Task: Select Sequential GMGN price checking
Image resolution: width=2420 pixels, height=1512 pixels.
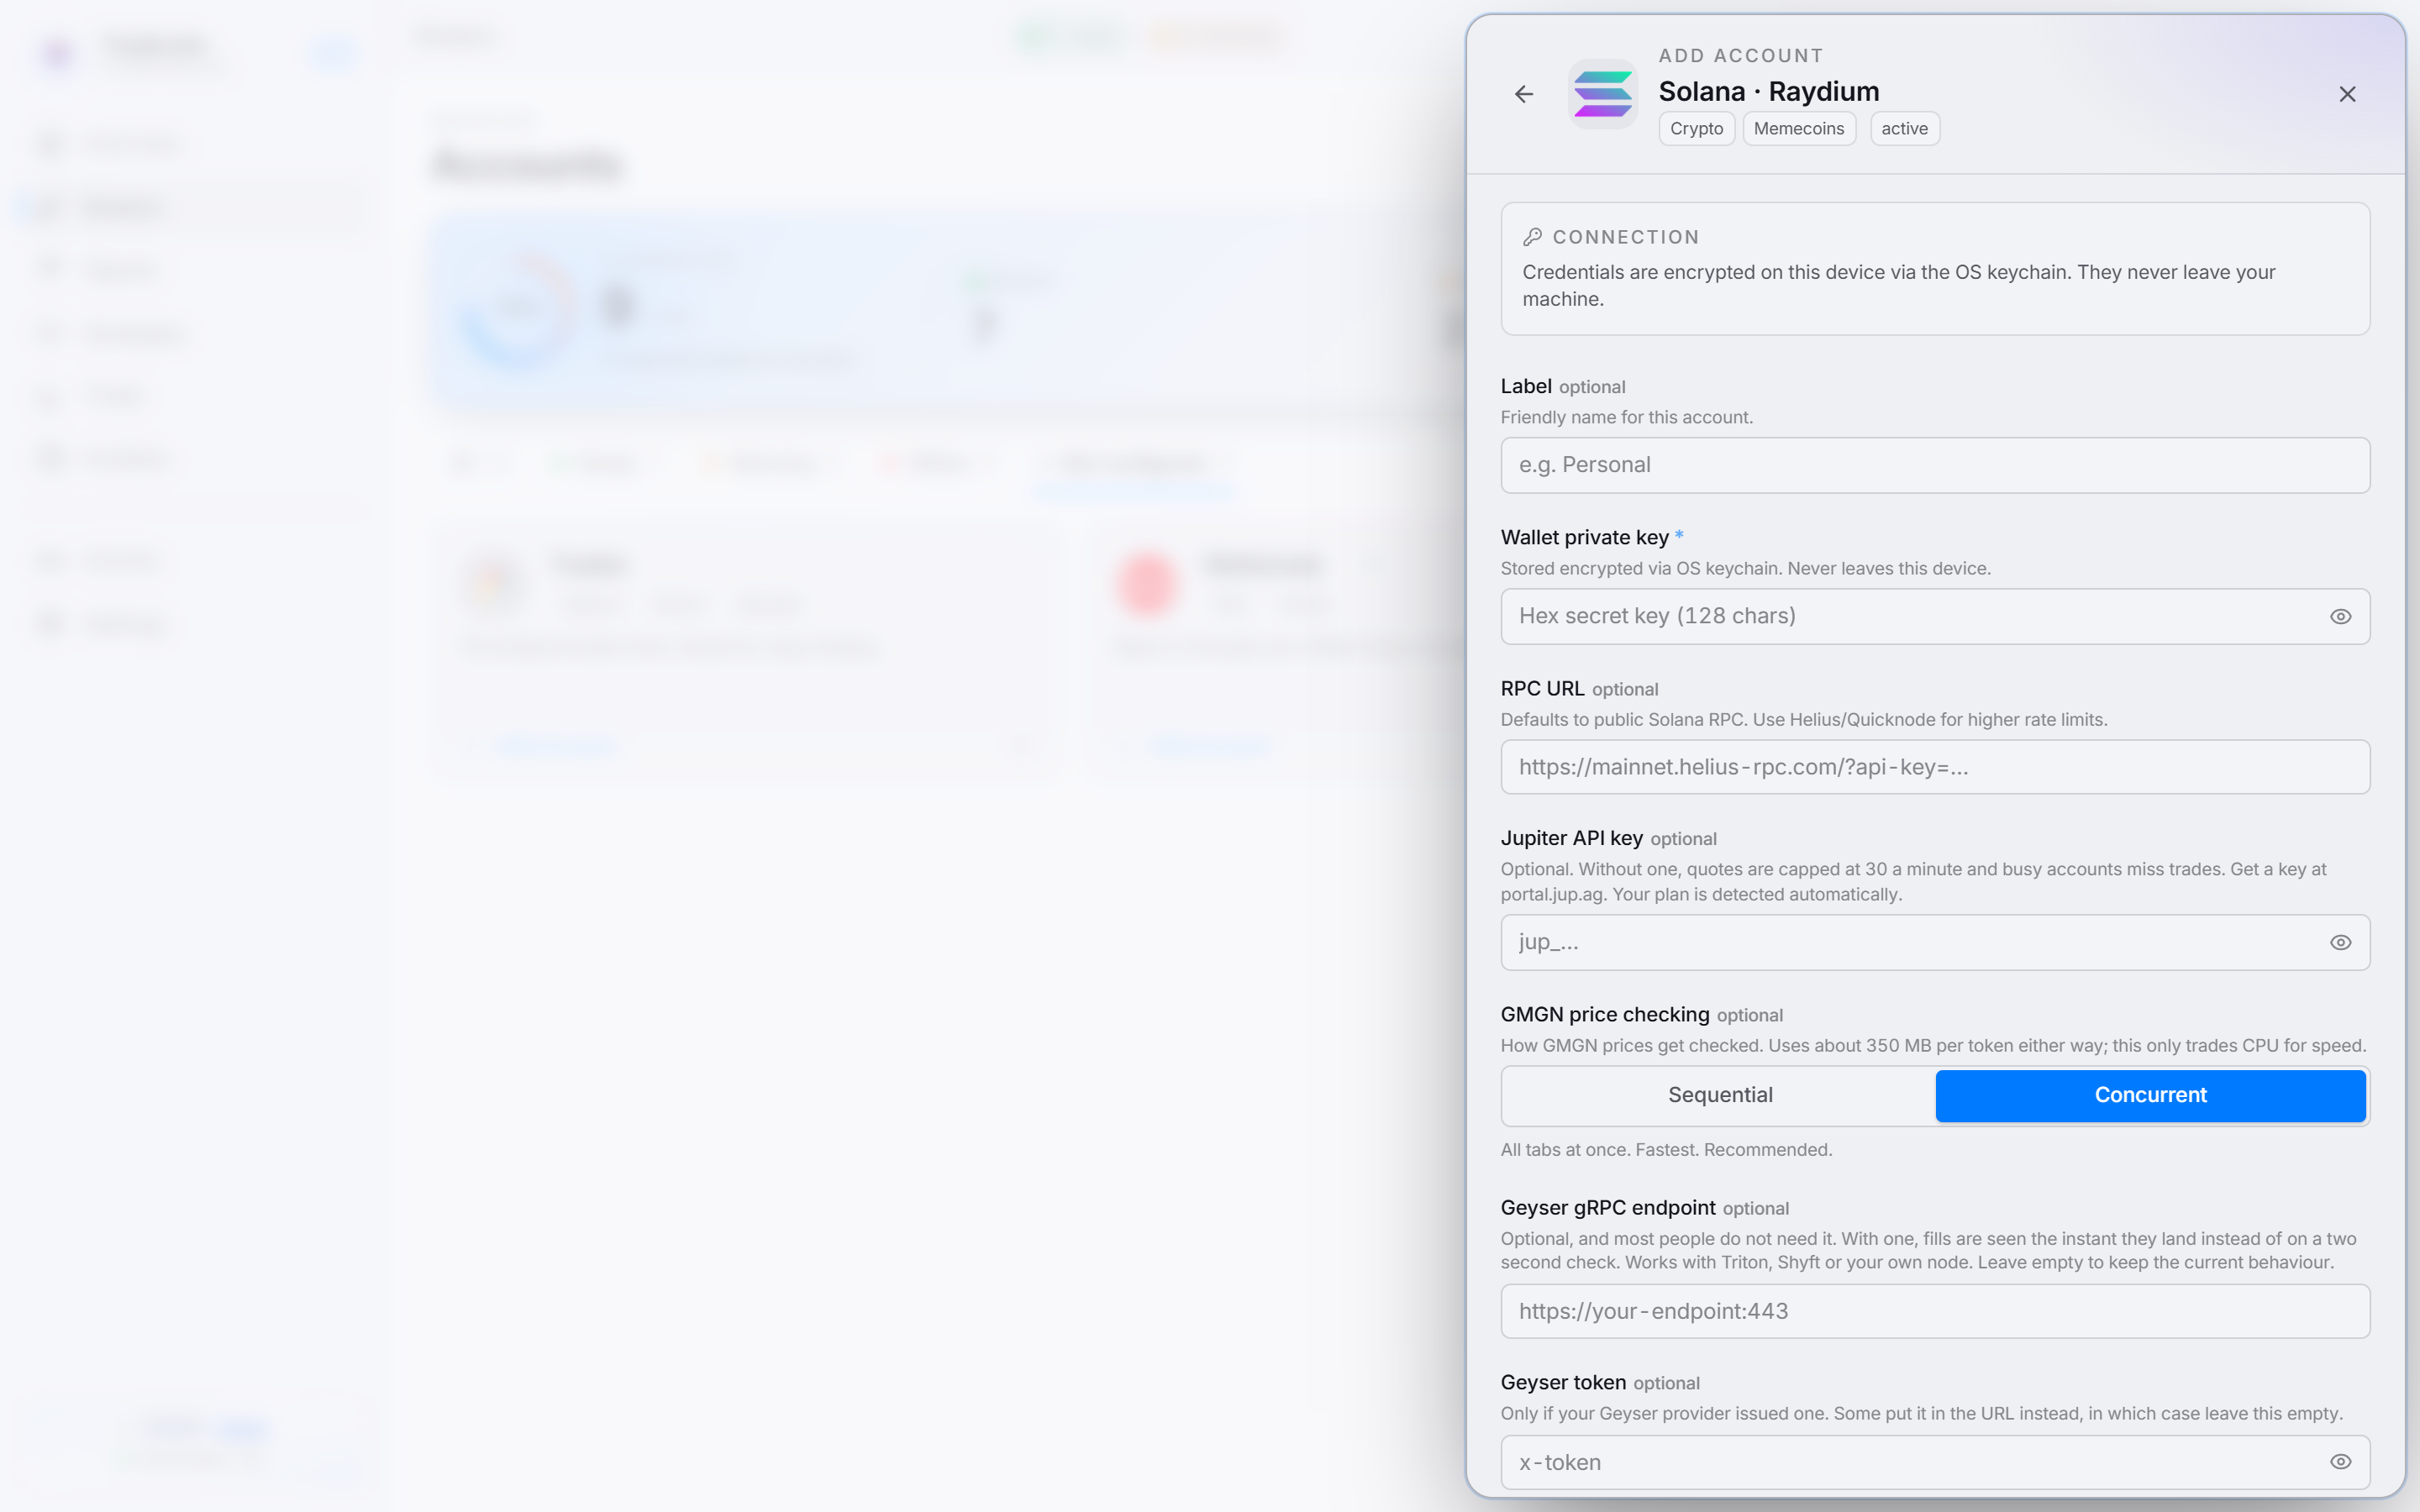Action: pyautogui.click(x=1720, y=1095)
